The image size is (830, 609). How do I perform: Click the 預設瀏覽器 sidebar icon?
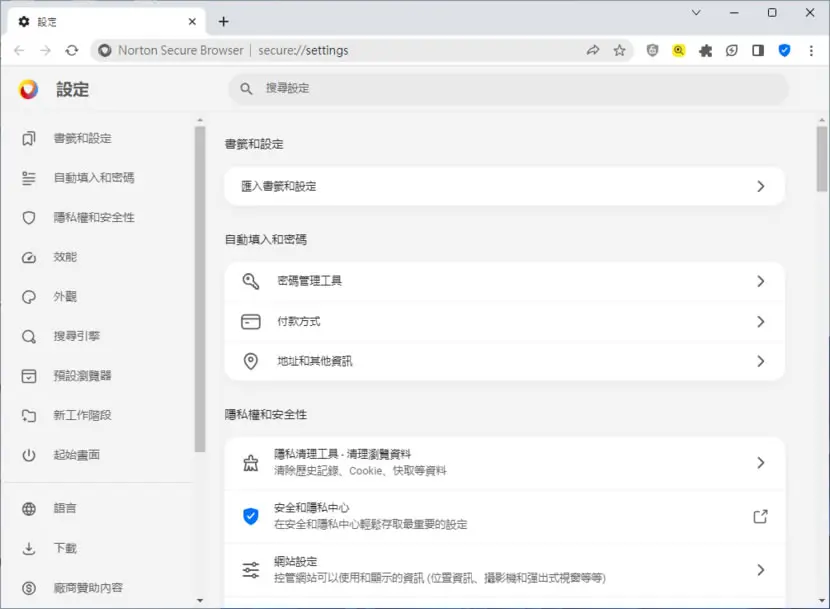click(x=29, y=376)
